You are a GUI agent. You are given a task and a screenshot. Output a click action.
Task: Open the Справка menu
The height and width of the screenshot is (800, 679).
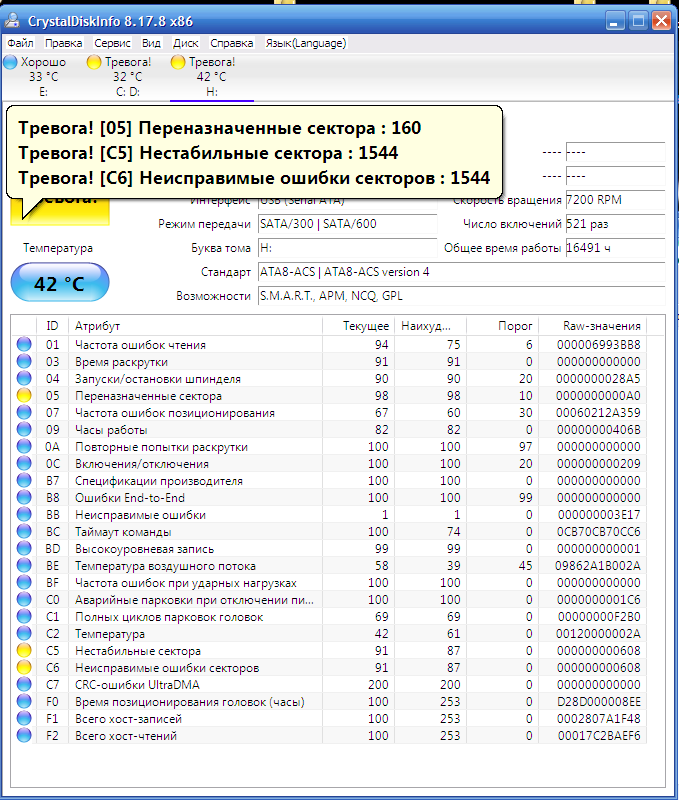tap(232, 43)
